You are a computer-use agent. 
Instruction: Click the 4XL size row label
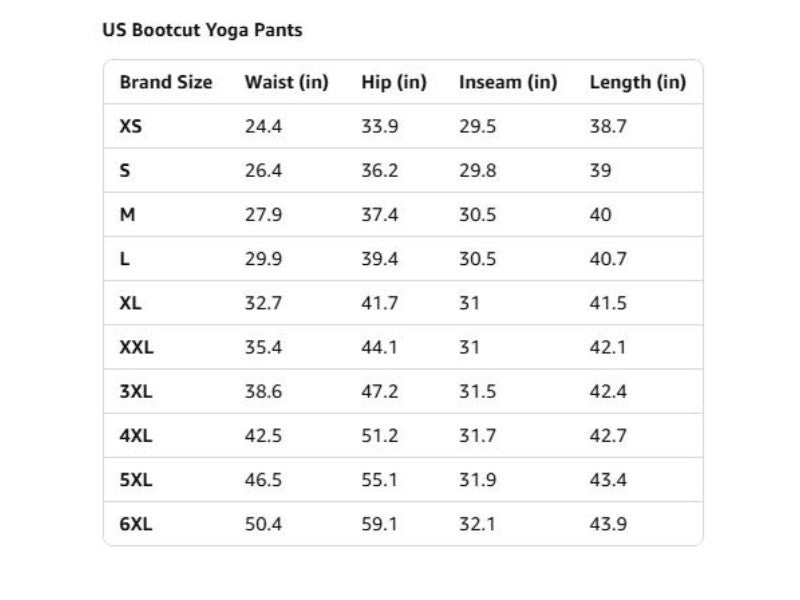click(136, 436)
